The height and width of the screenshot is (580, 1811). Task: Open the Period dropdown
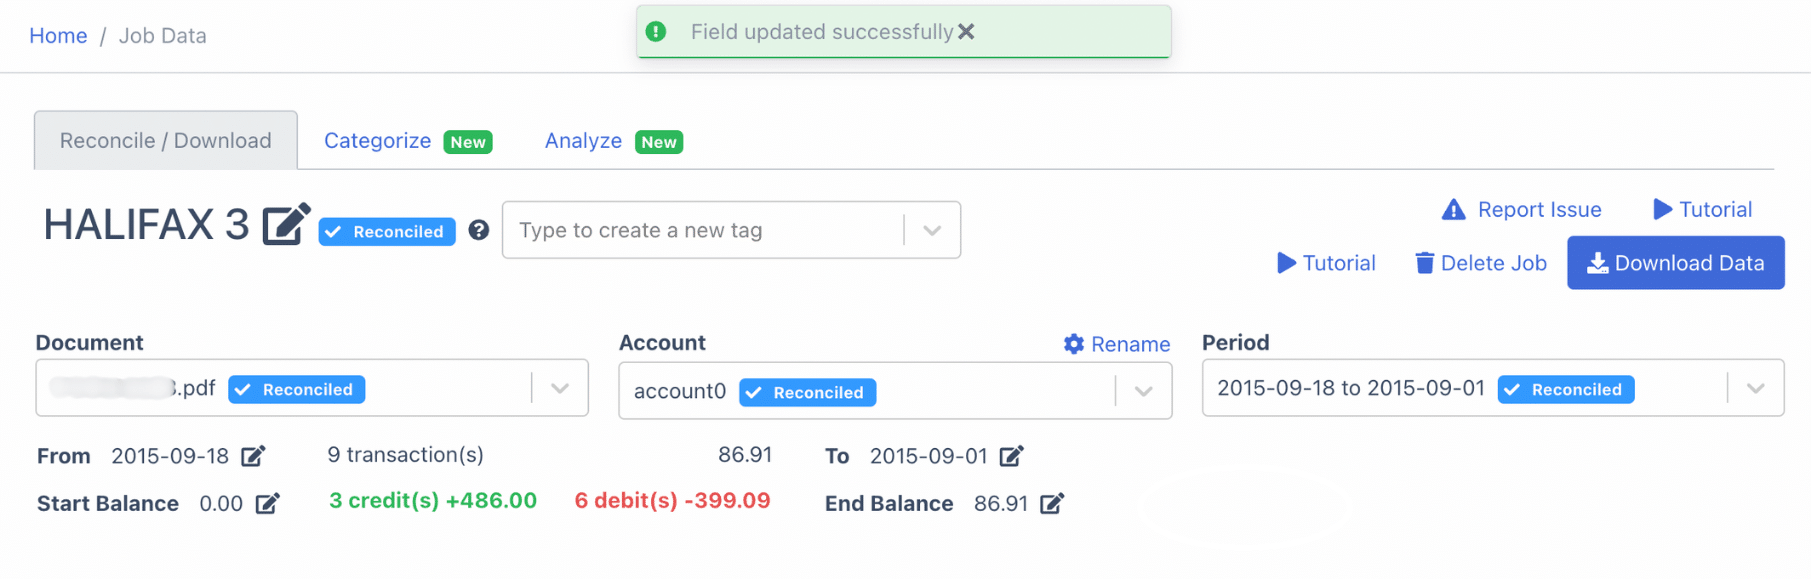click(x=1756, y=388)
